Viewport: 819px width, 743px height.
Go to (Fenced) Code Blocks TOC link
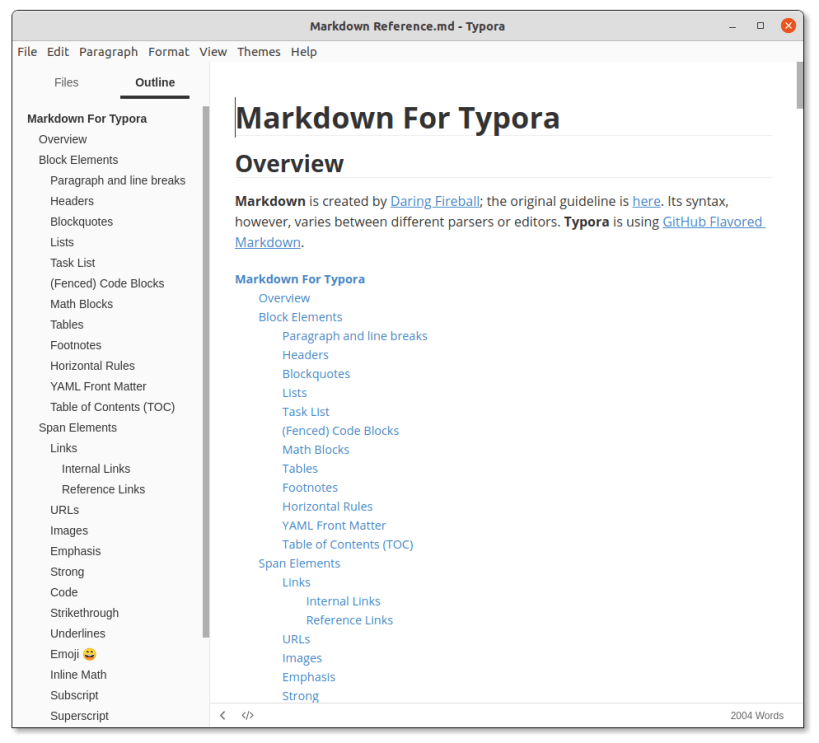pyautogui.click(x=341, y=431)
